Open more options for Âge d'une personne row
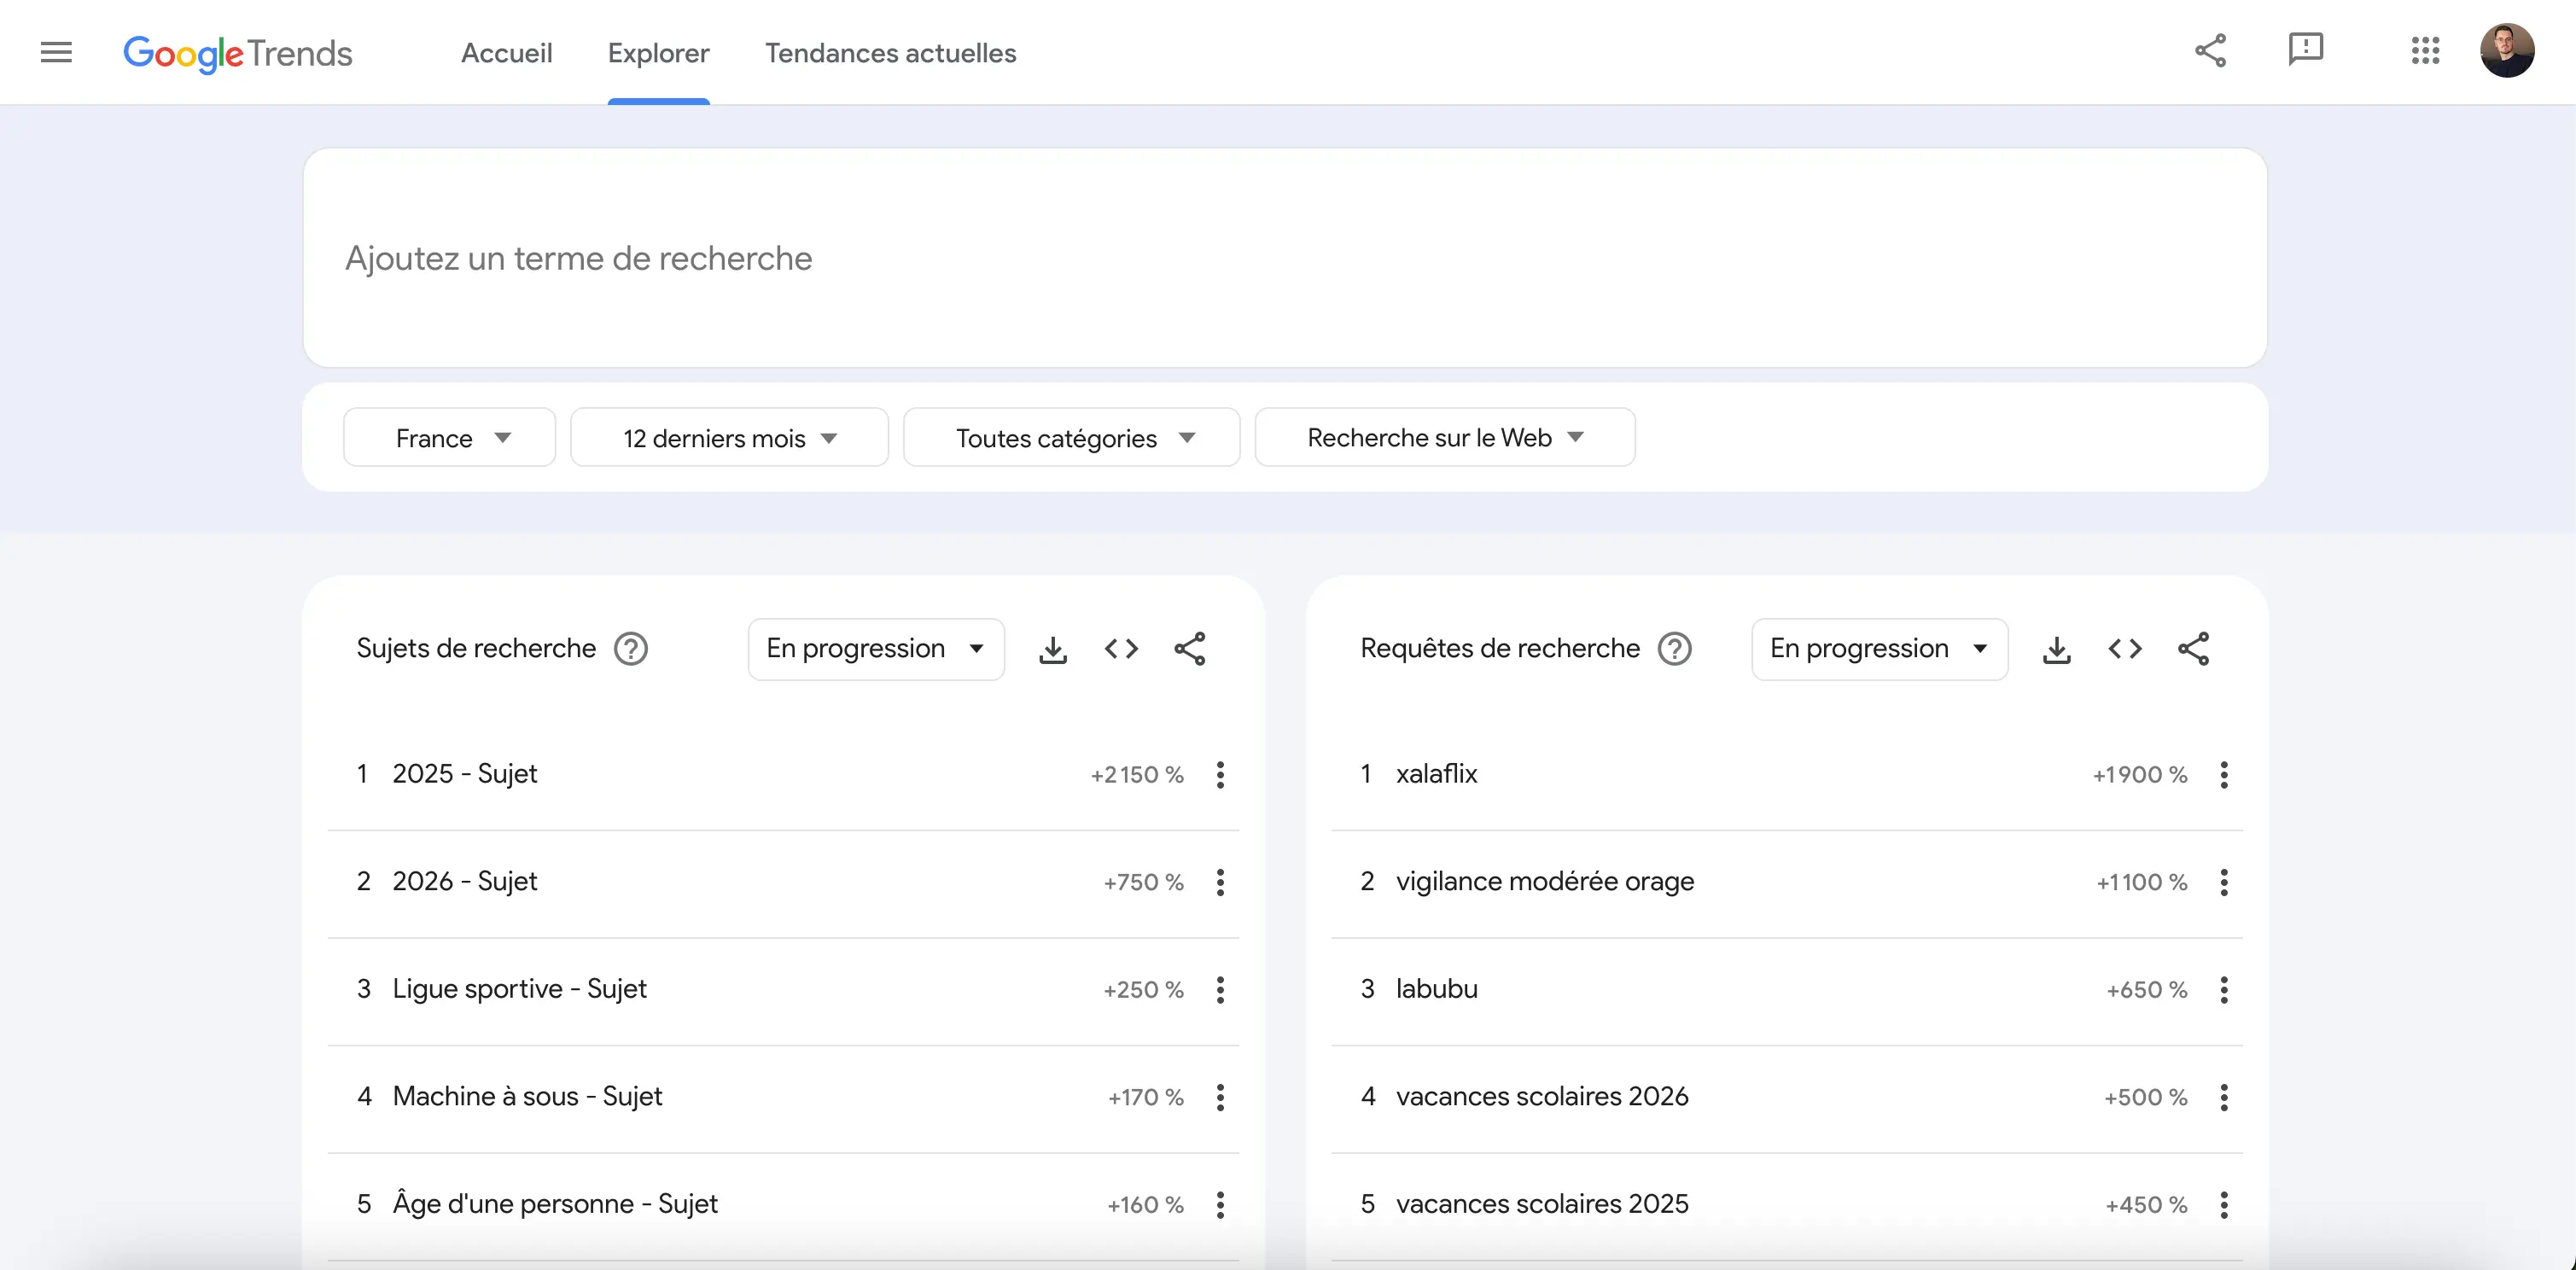 (1220, 1205)
